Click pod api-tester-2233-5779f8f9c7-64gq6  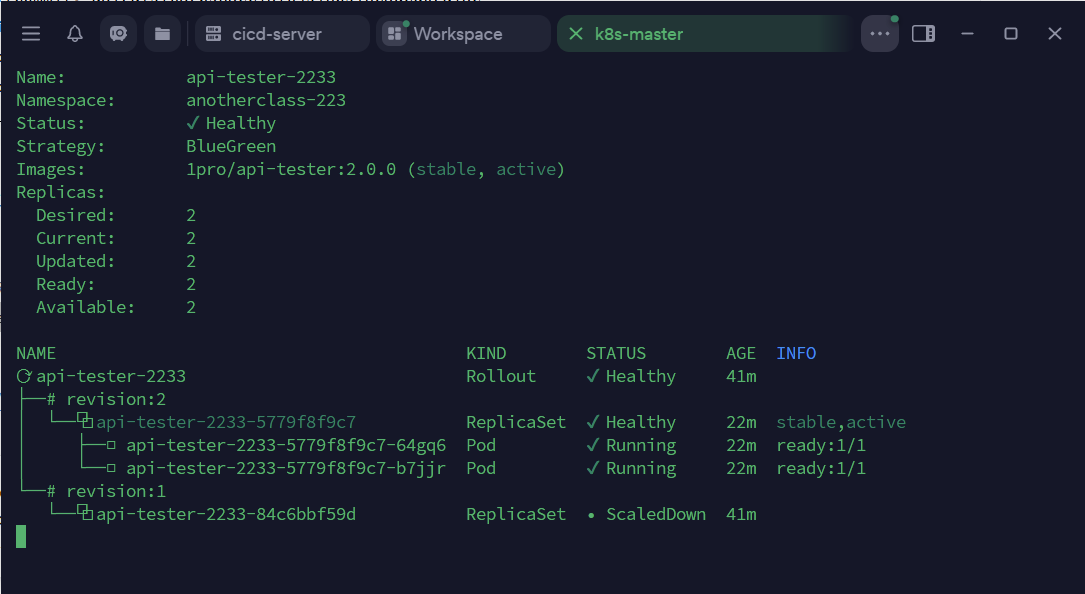coord(286,446)
